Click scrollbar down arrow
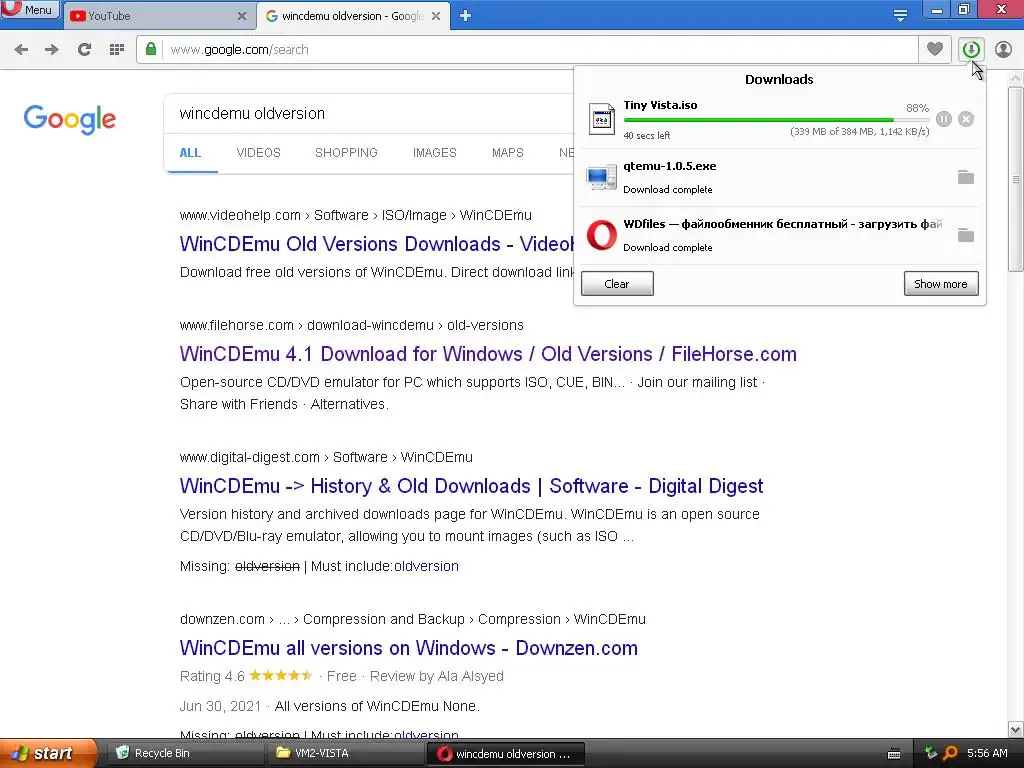Viewport: 1024px width, 768px height. point(1015,729)
